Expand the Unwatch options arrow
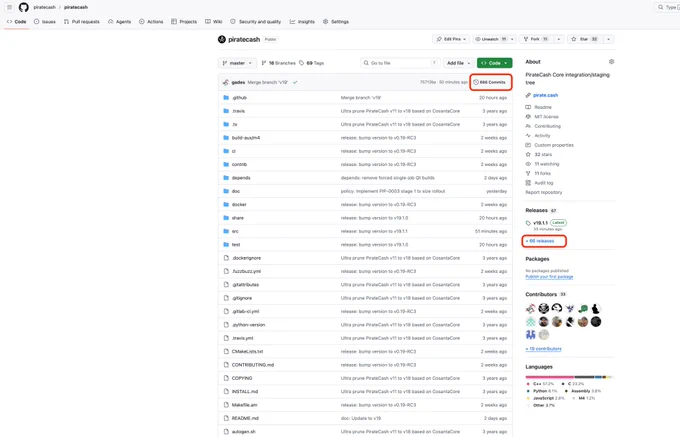Image resolution: width=680 pixels, height=437 pixels. pyautogui.click(x=512, y=39)
